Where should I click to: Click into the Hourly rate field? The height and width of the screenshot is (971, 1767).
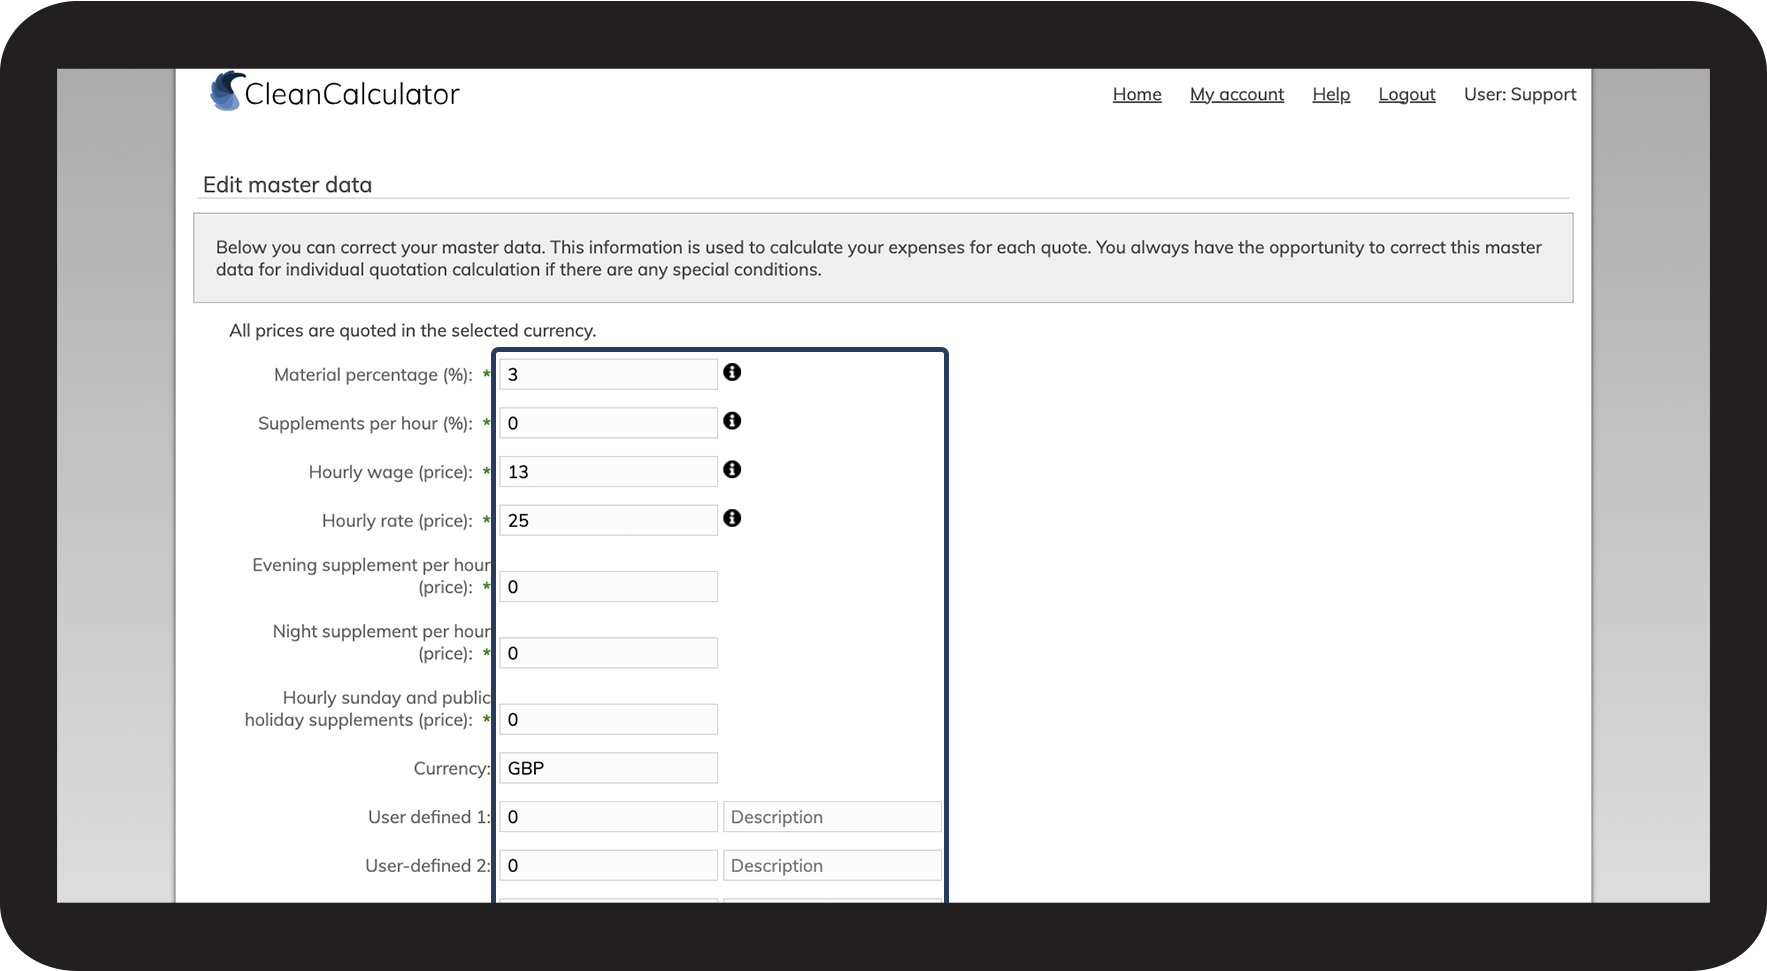[608, 520]
